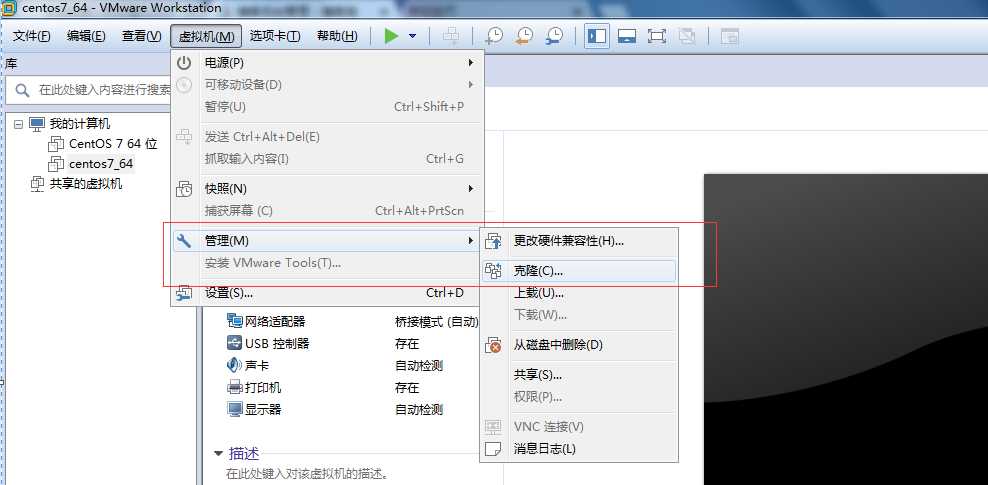Viewport: 988px width, 485px height.
Task: Select 我的计算机 in the library tree
Action: [80, 124]
